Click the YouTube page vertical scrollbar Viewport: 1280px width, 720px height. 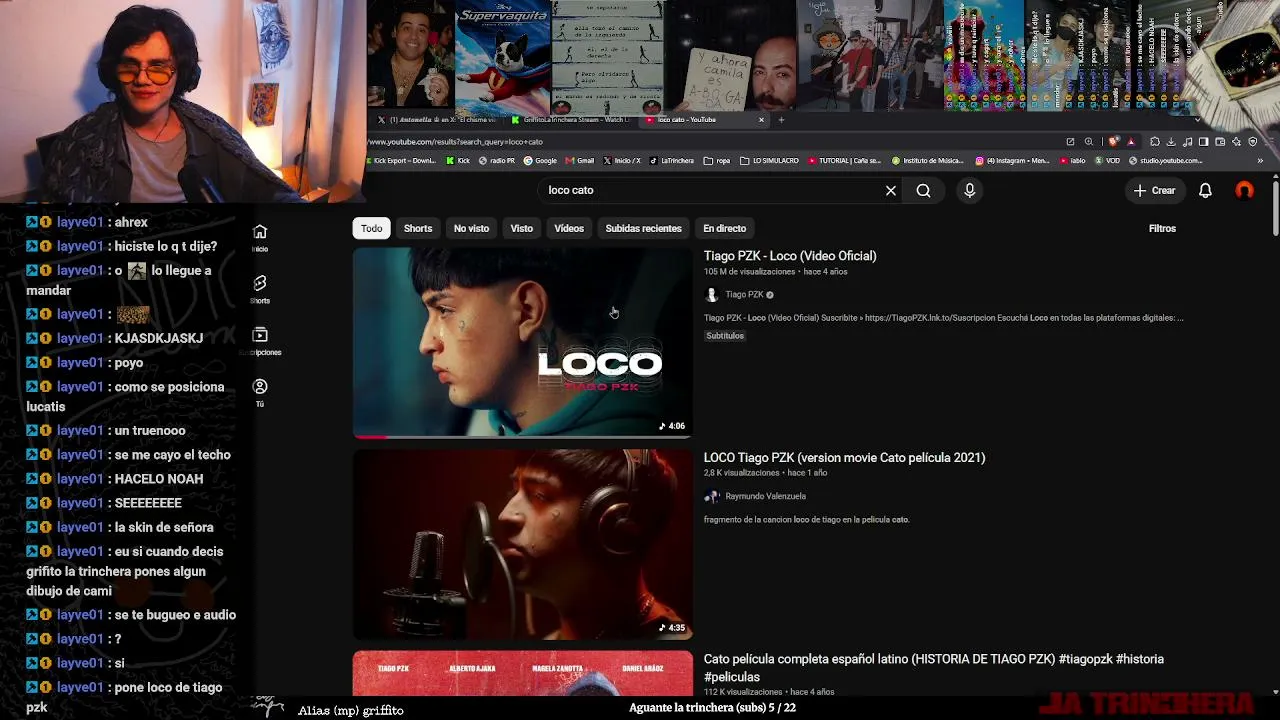(1275, 209)
